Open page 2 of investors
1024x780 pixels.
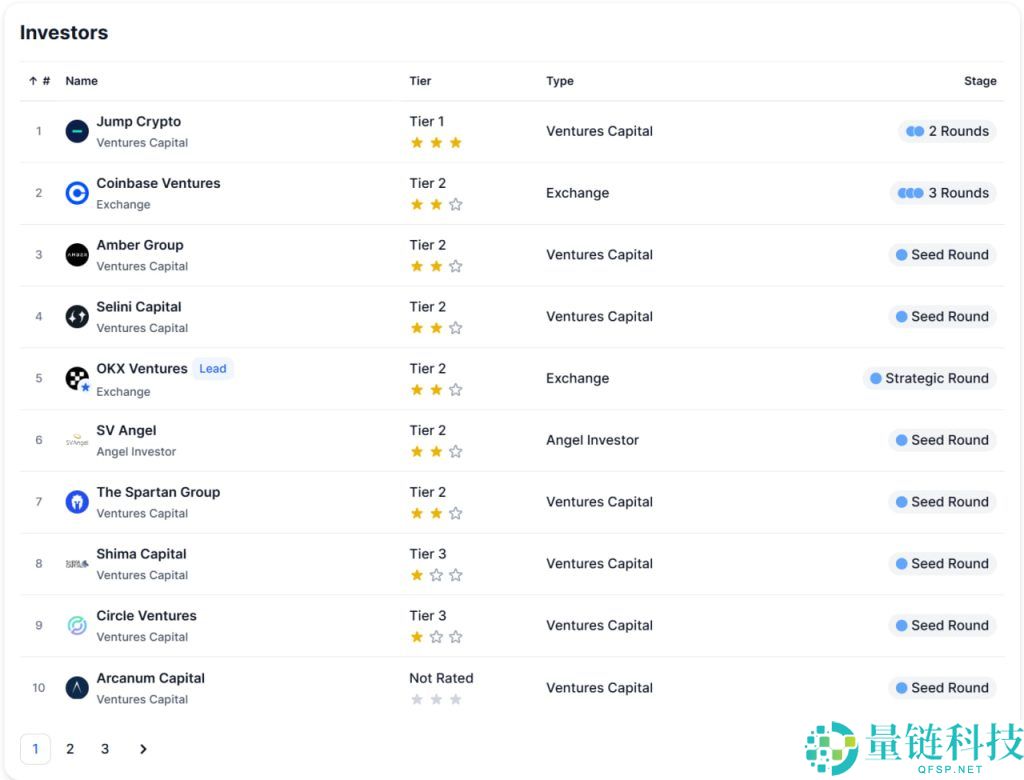pos(70,749)
